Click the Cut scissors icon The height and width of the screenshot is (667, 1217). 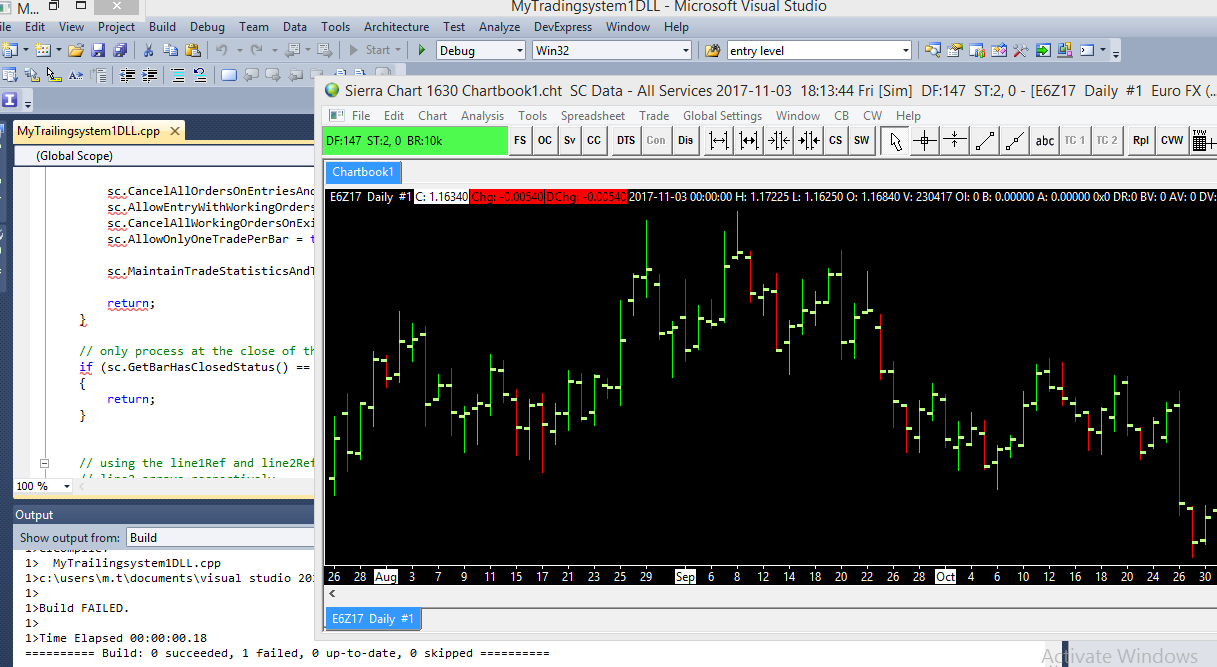[148, 50]
